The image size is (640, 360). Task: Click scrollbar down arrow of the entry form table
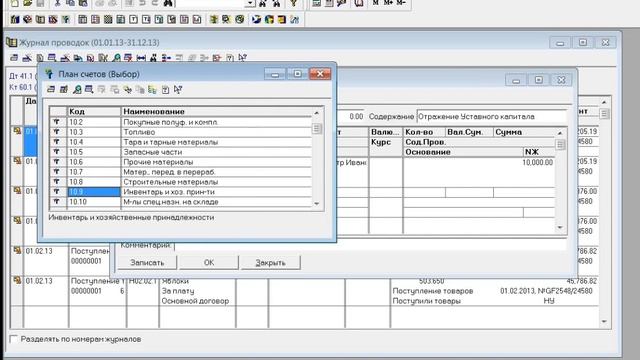[560, 227]
